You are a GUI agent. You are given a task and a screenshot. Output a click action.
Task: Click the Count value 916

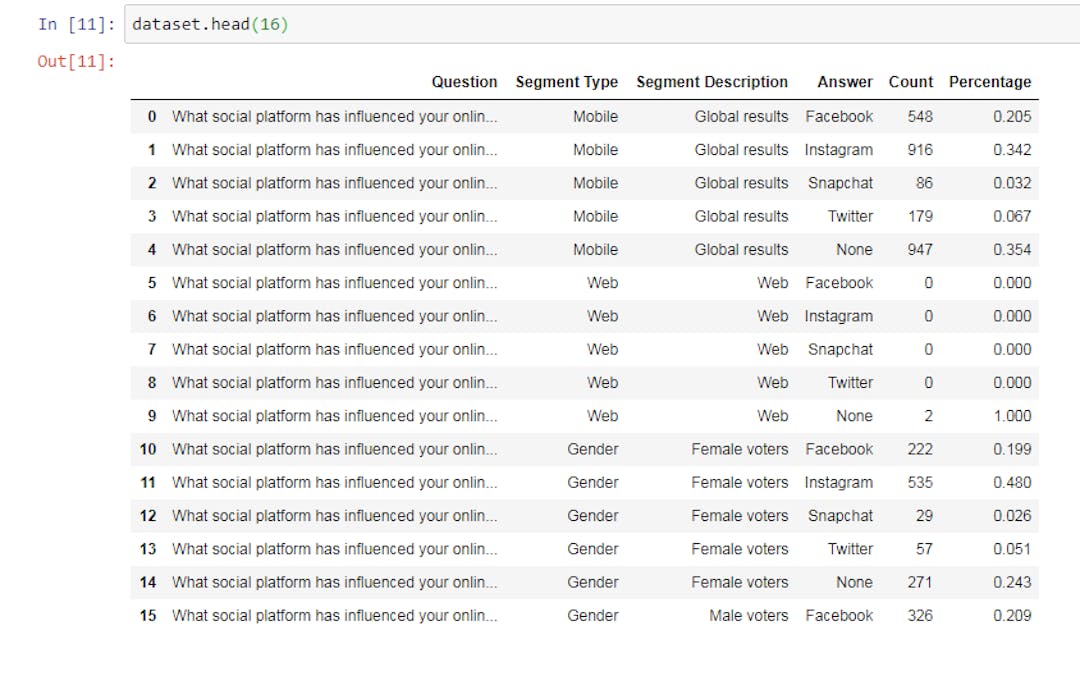[x=919, y=150]
